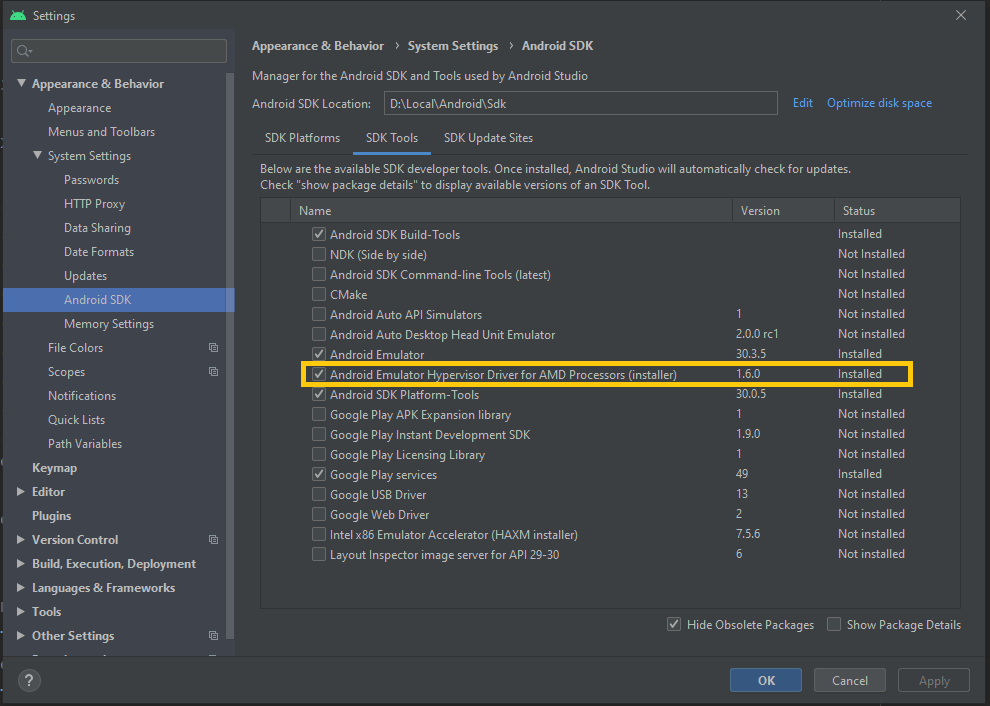Viewport: 990px width, 706px height.
Task: Check the NDK (Side by side) box
Action: [x=319, y=254]
